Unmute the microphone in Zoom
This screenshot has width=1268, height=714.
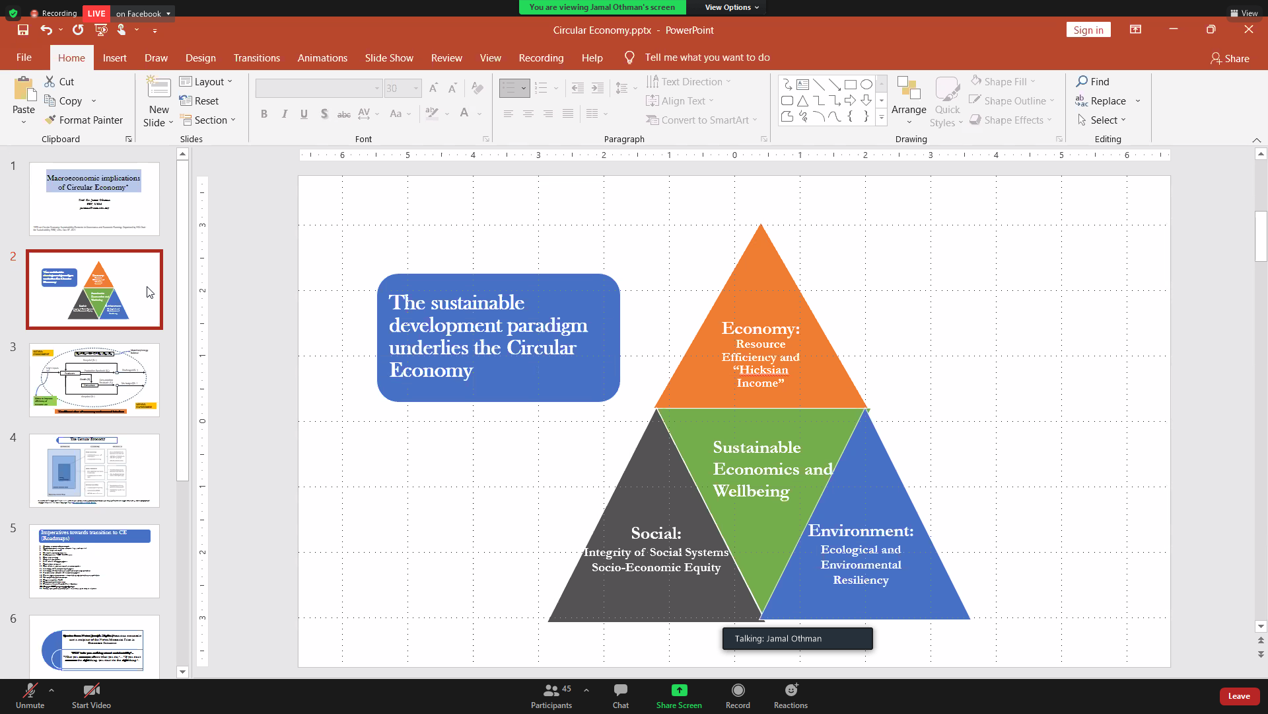pyautogui.click(x=30, y=695)
